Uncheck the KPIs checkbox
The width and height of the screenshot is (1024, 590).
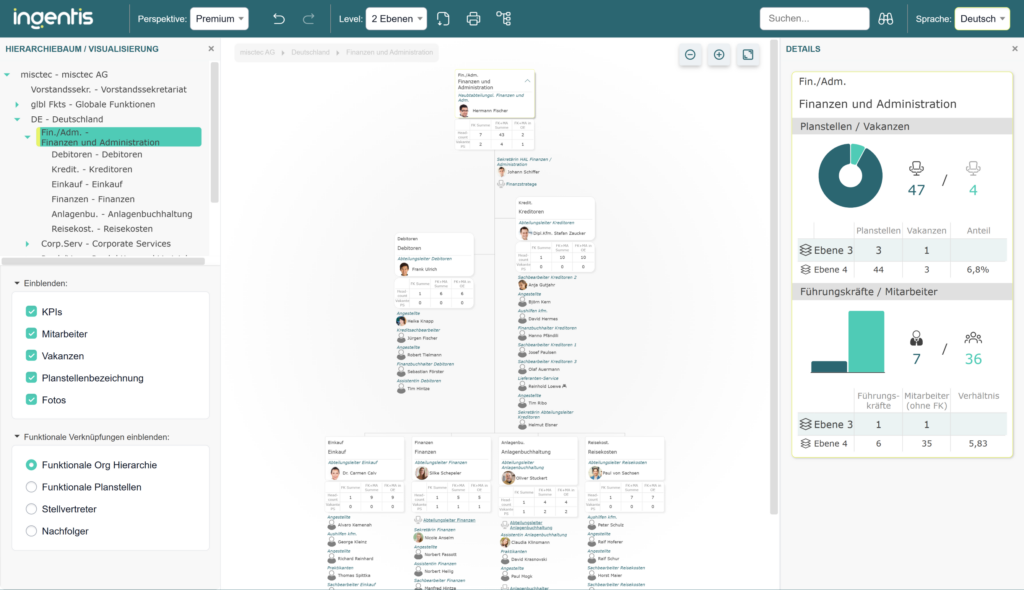[x=31, y=312]
